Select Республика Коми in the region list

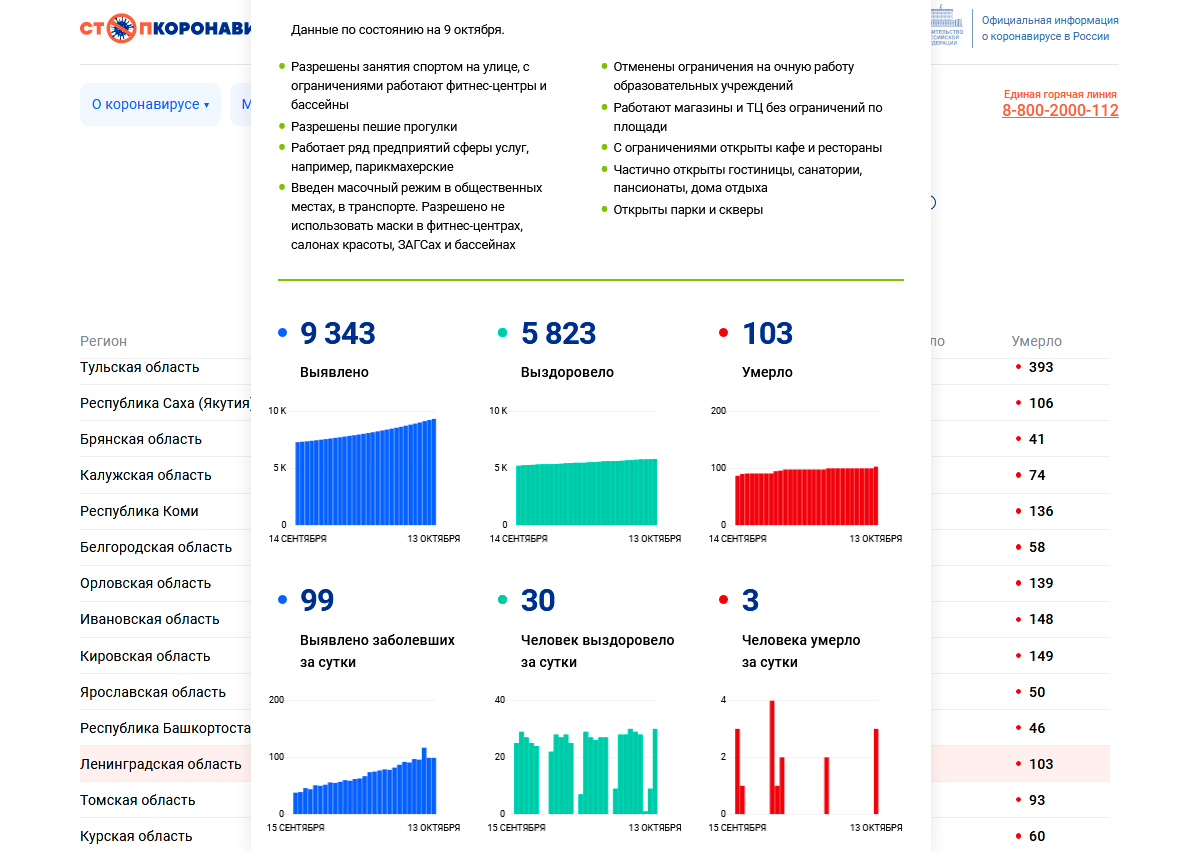point(139,511)
